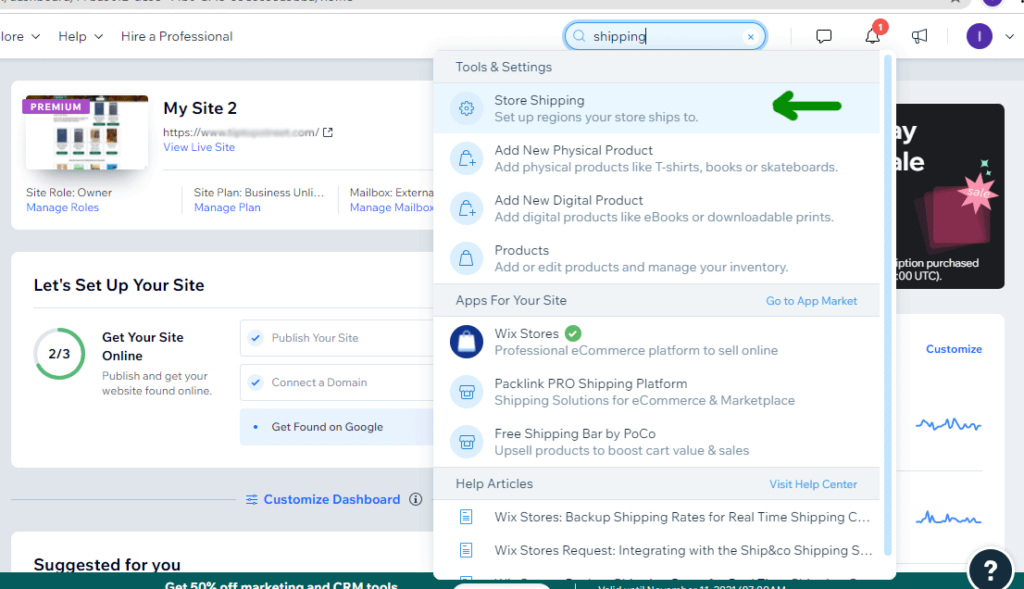1024x589 pixels.
Task: Select Store Shipping search result
Action: pos(656,108)
